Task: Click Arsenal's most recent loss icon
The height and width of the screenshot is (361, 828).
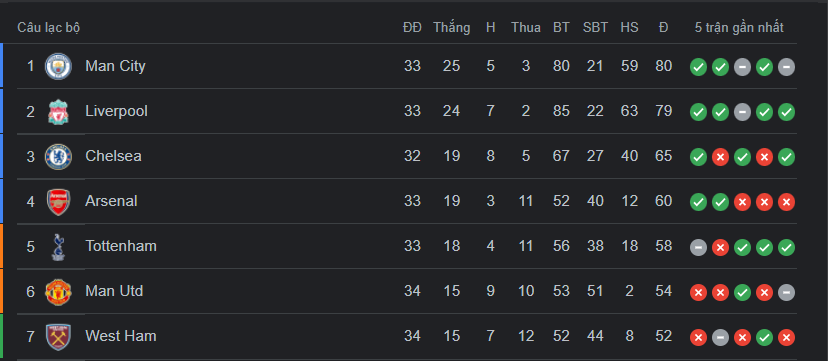Action: [786, 202]
